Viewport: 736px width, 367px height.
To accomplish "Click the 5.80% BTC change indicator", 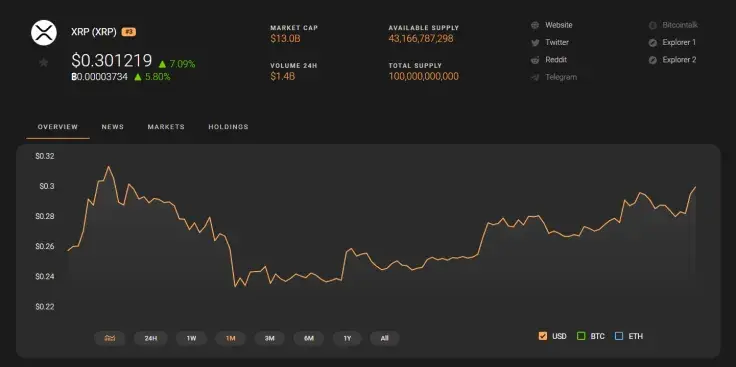I will [x=152, y=76].
